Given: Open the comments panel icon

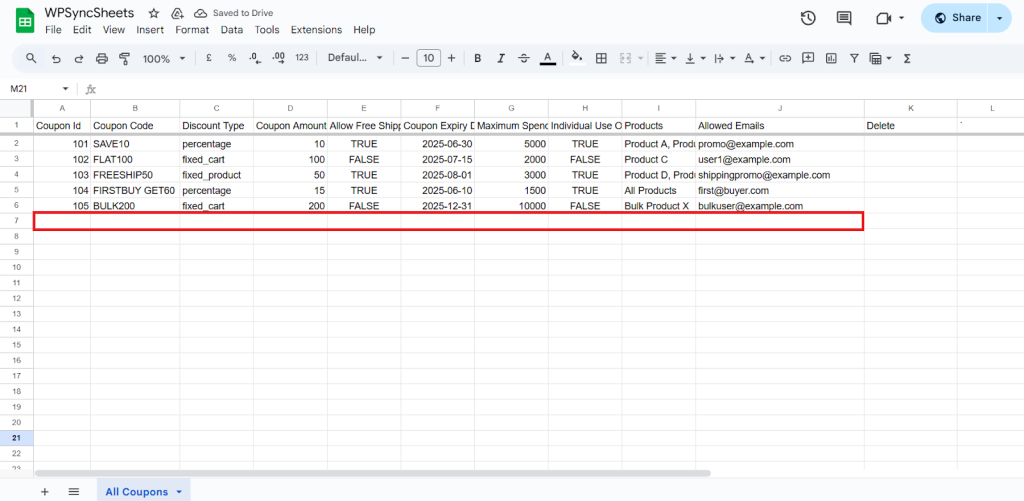Looking at the screenshot, I should [x=844, y=18].
